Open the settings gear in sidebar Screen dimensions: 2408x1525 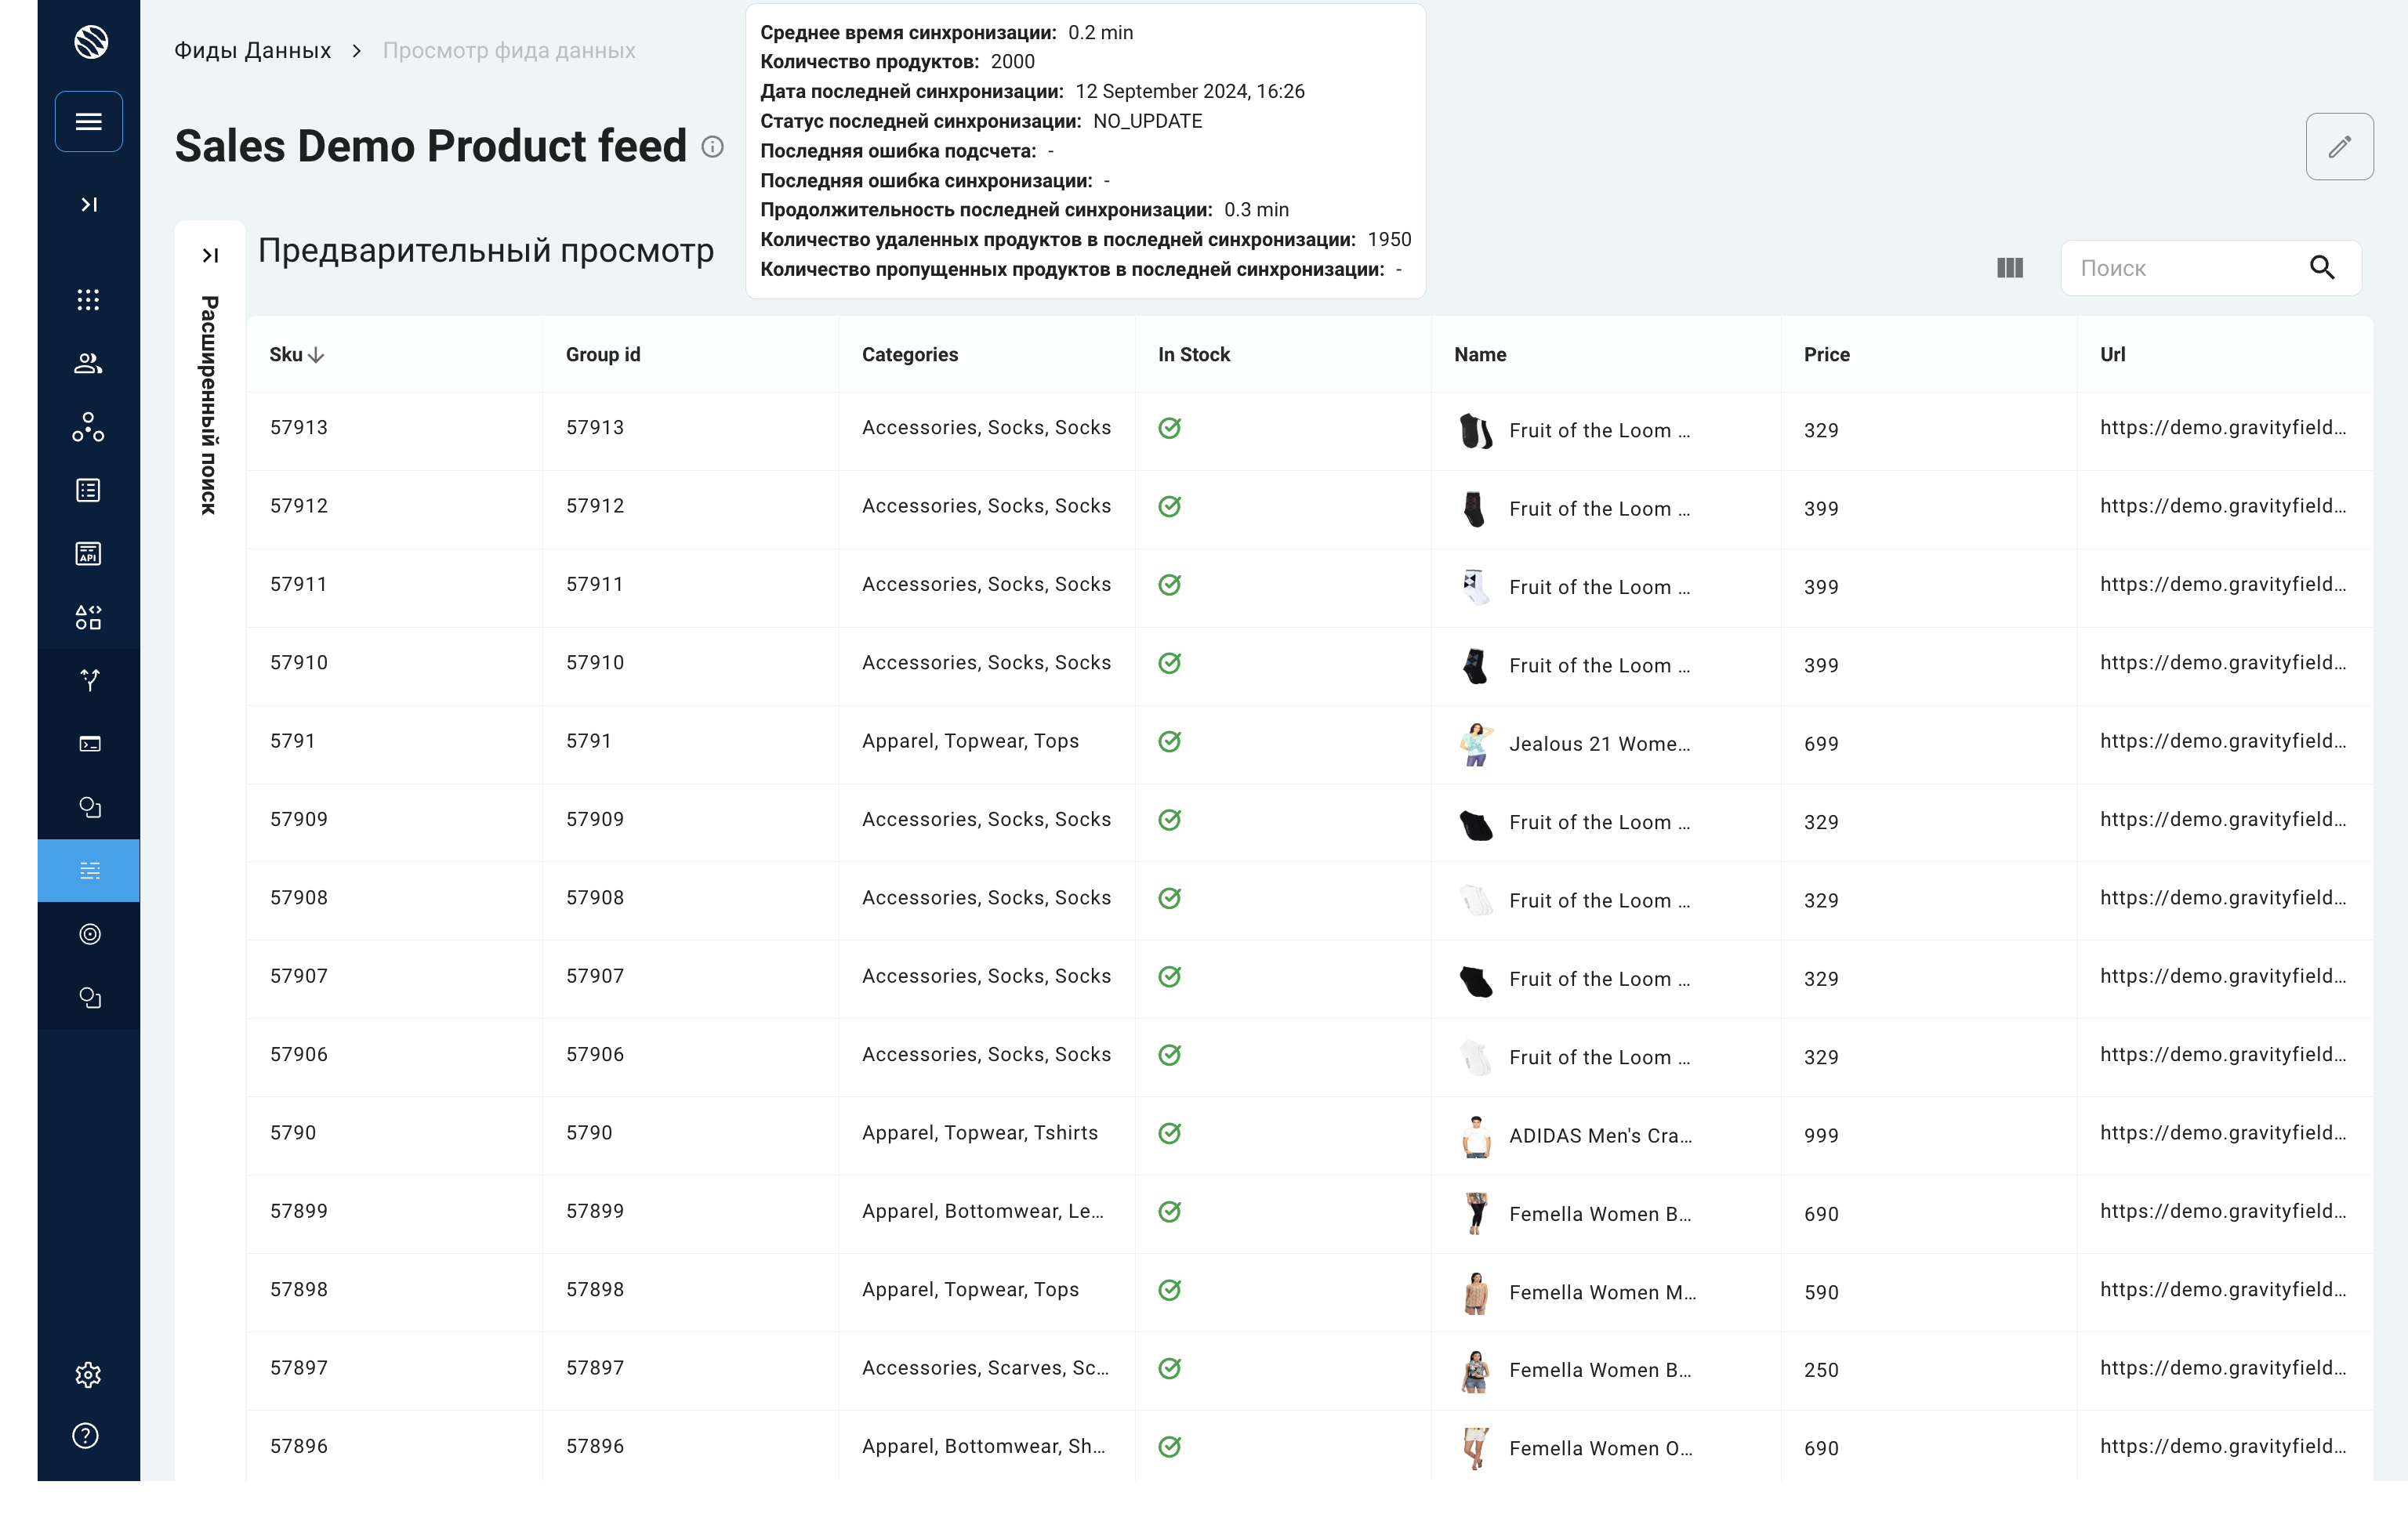tap(88, 1374)
